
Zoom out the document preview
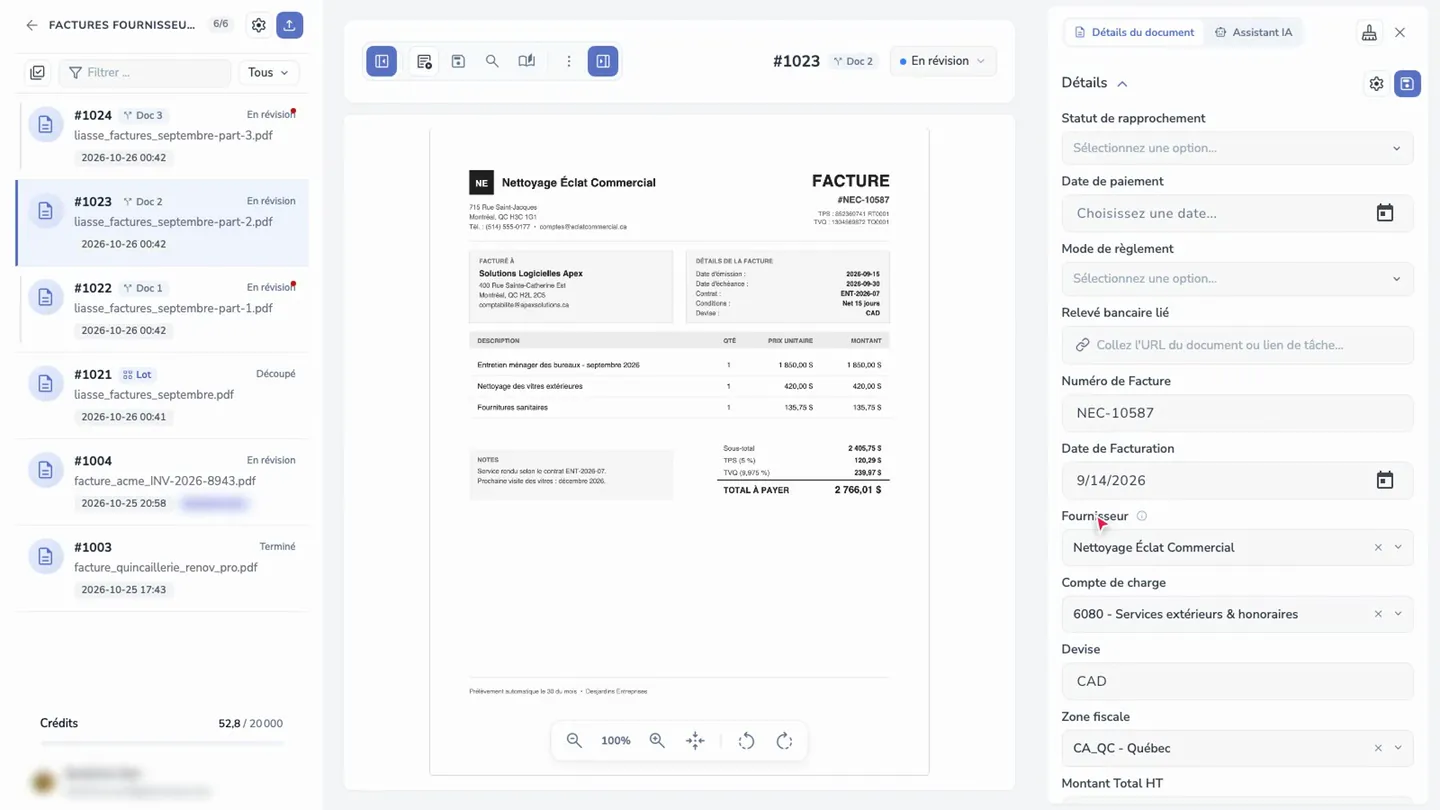point(574,741)
